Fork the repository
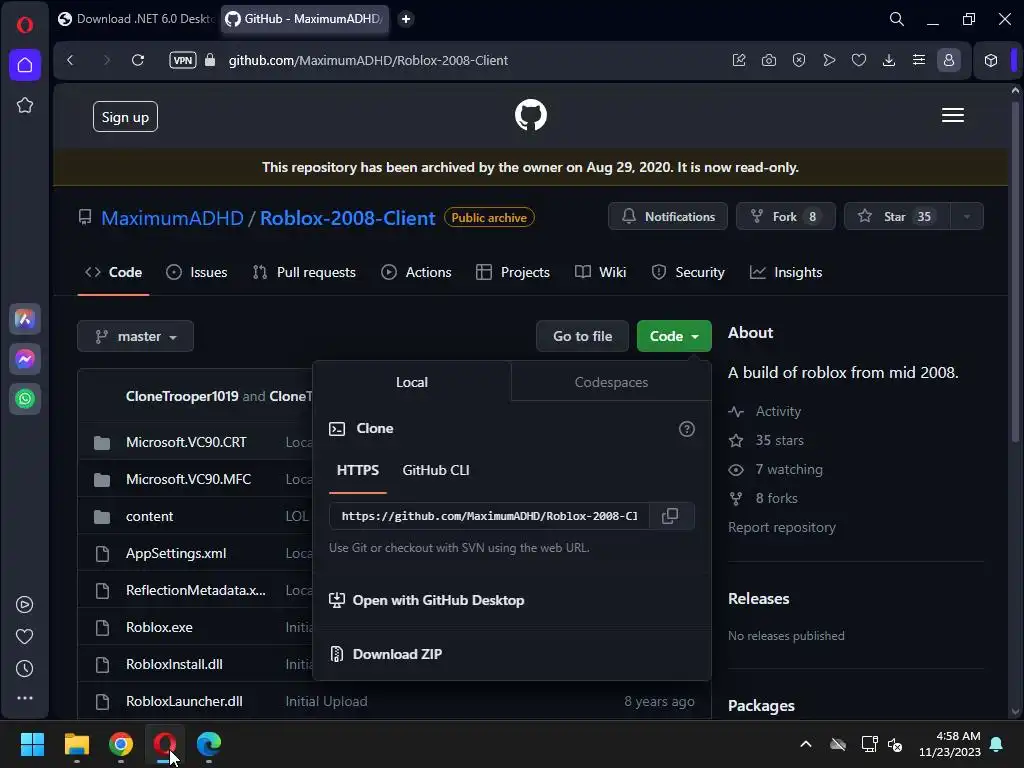1024x768 pixels. [x=786, y=216]
